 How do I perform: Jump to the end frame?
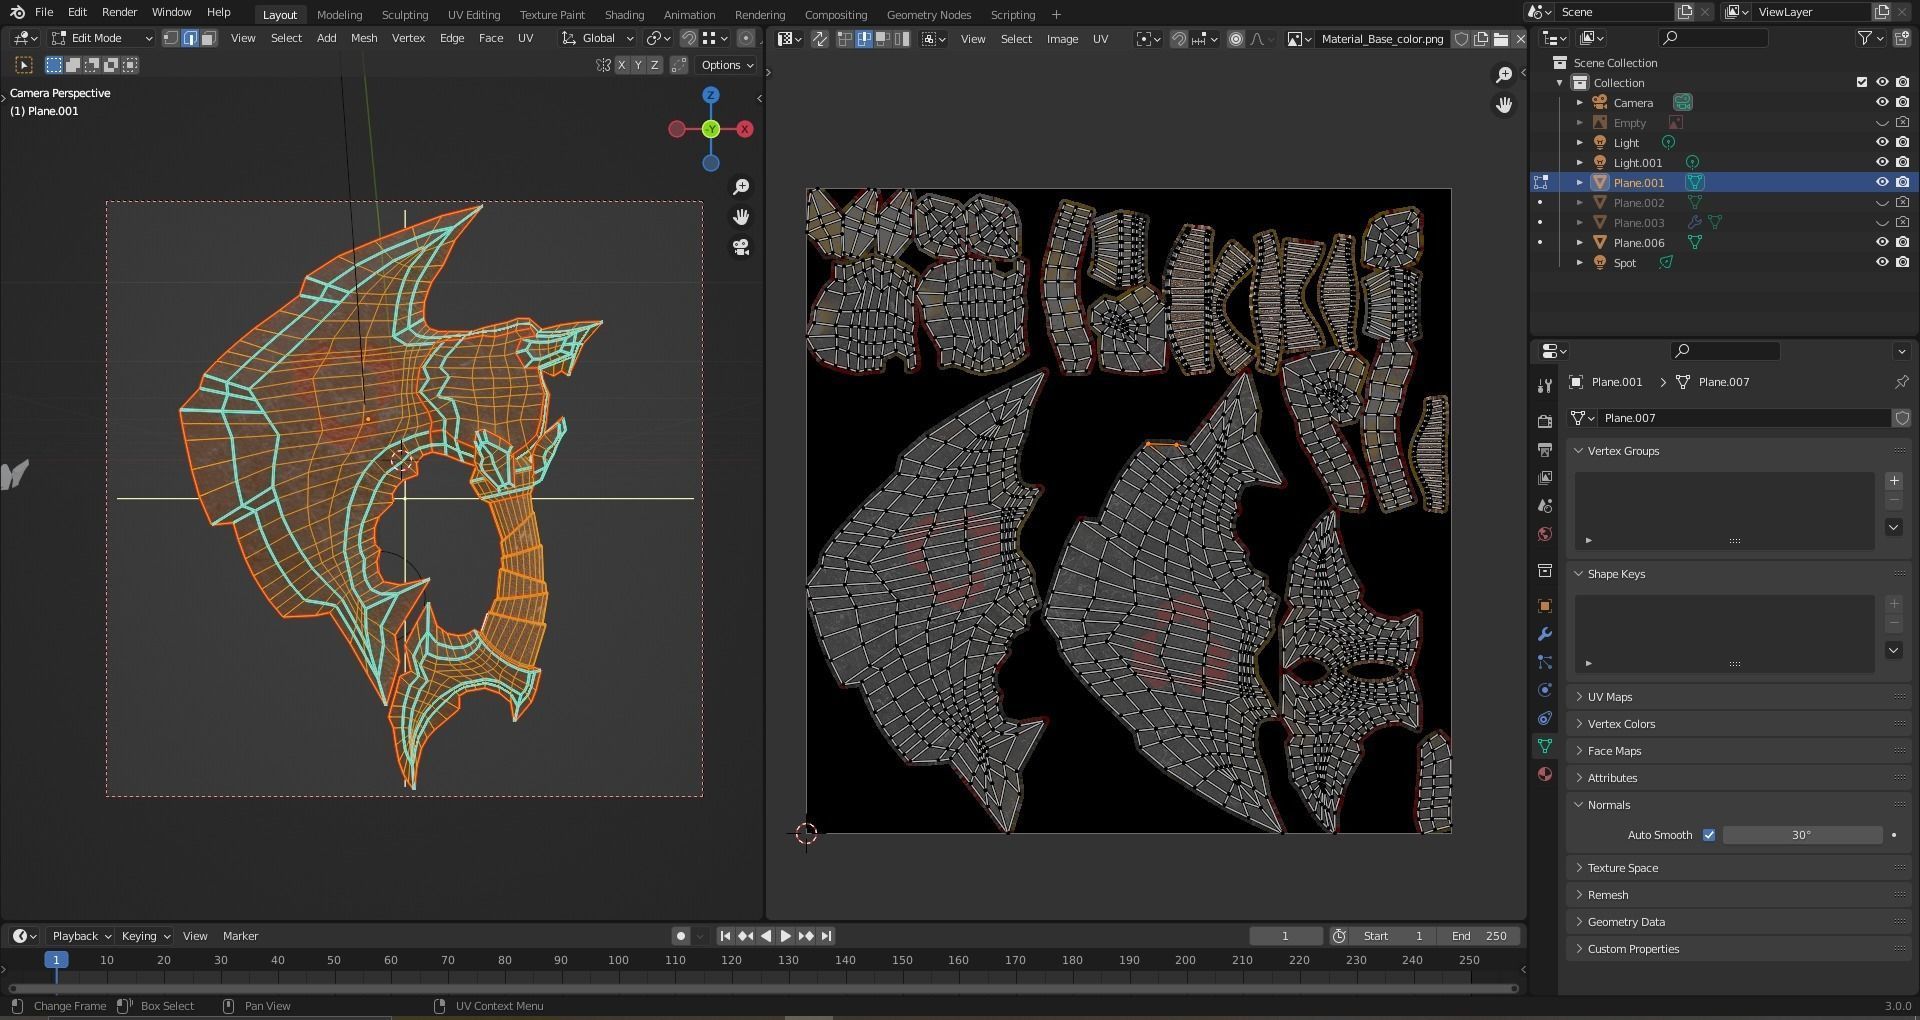tap(826, 936)
